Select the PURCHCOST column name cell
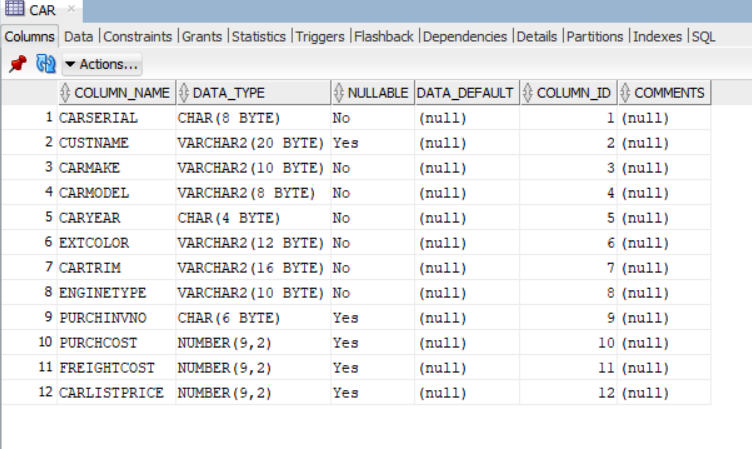 [x=117, y=343]
